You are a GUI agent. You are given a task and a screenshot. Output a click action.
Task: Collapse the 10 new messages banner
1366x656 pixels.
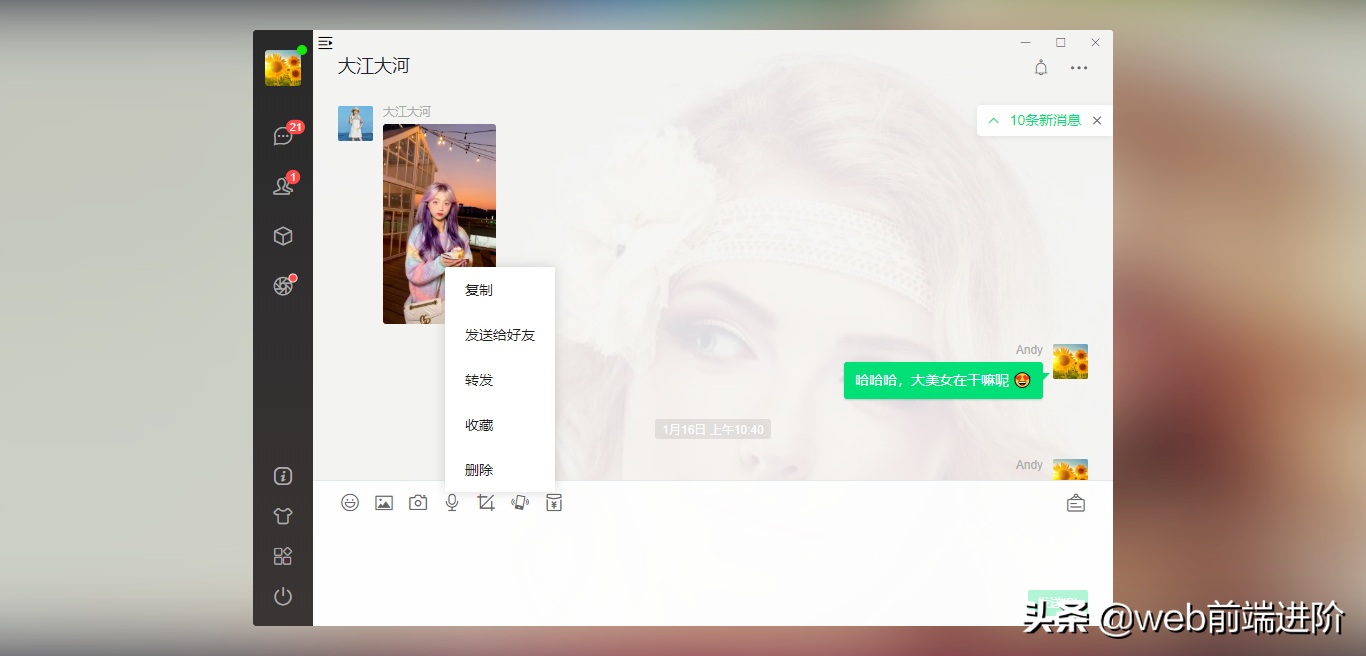tap(993, 120)
